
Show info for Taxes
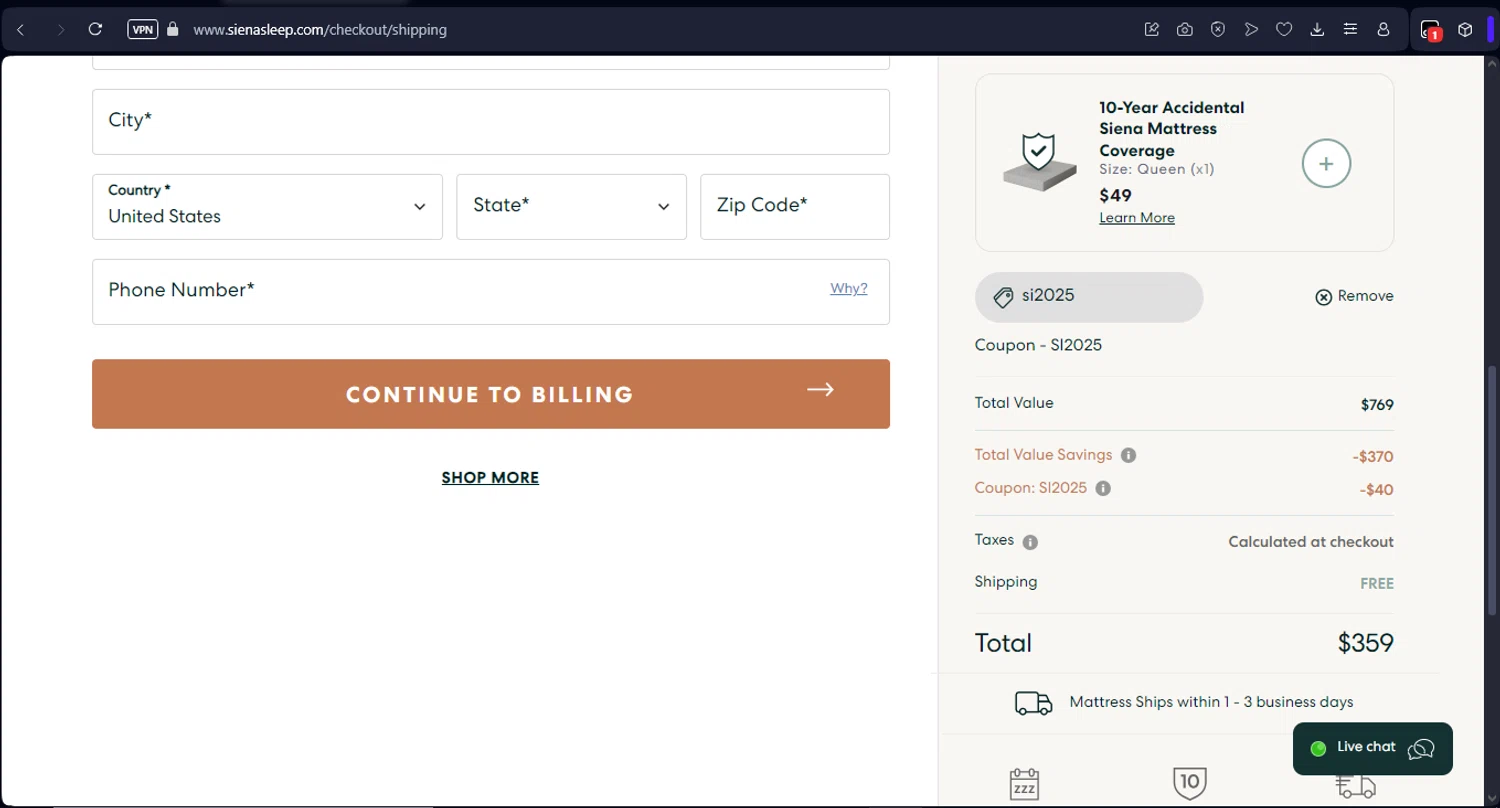click(1030, 542)
